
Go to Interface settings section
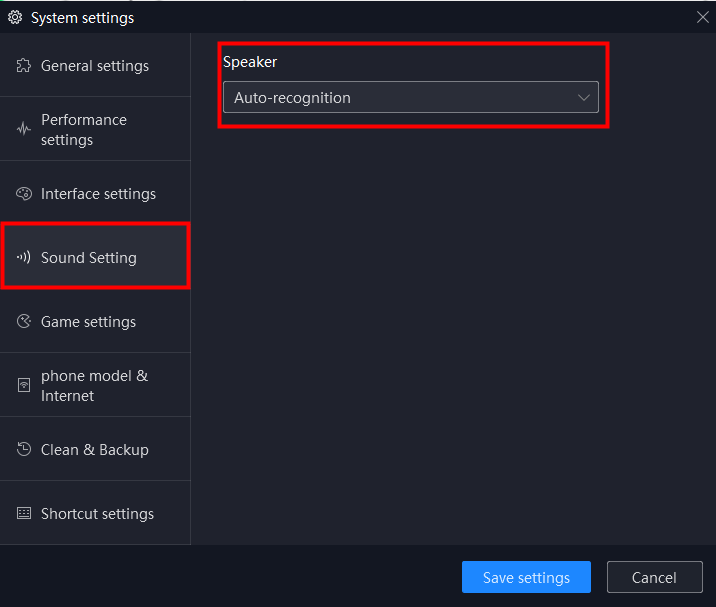coord(95,193)
